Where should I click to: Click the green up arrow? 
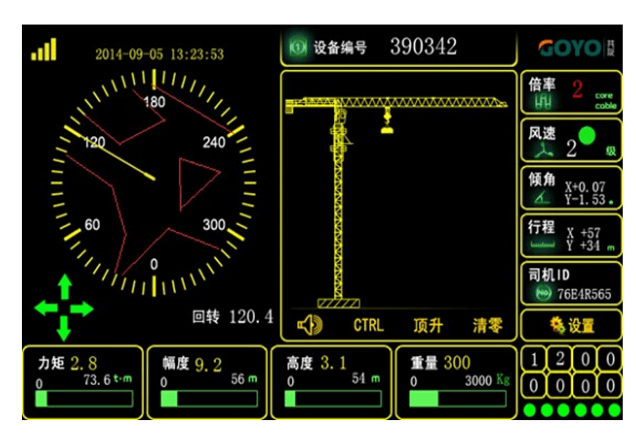[64, 286]
